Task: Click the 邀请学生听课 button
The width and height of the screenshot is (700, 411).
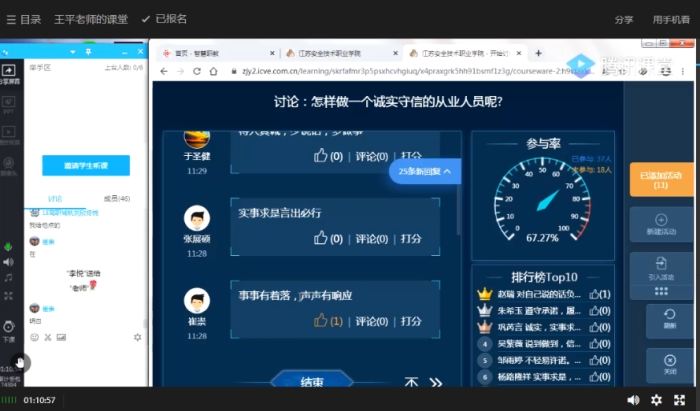Action: tap(86, 165)
